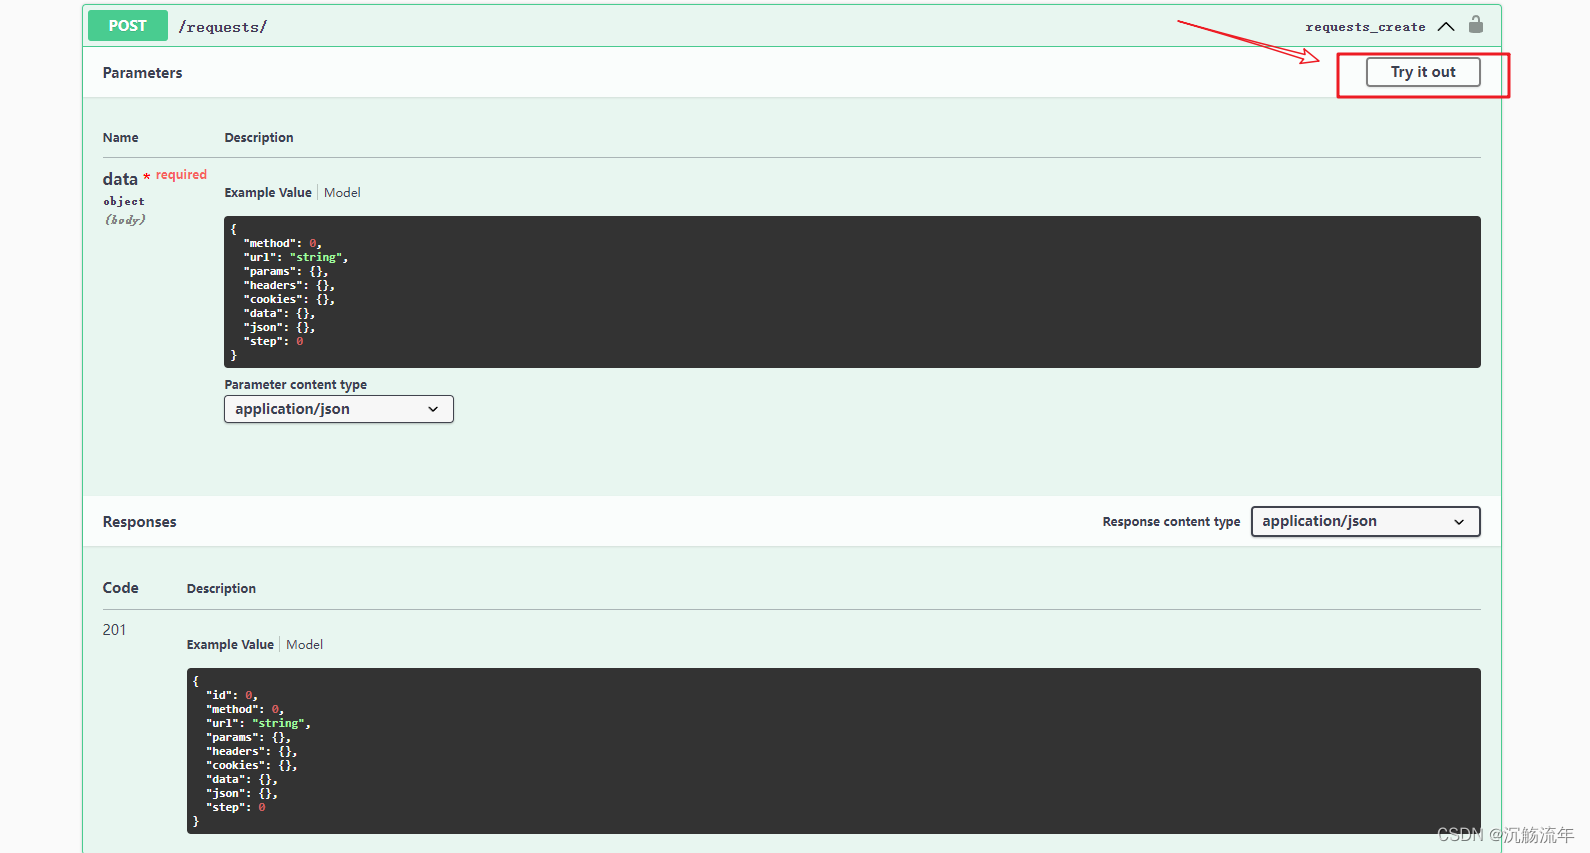Click the request body example code block
This screenshot has height=853, width=1590.
pos(852,292)
